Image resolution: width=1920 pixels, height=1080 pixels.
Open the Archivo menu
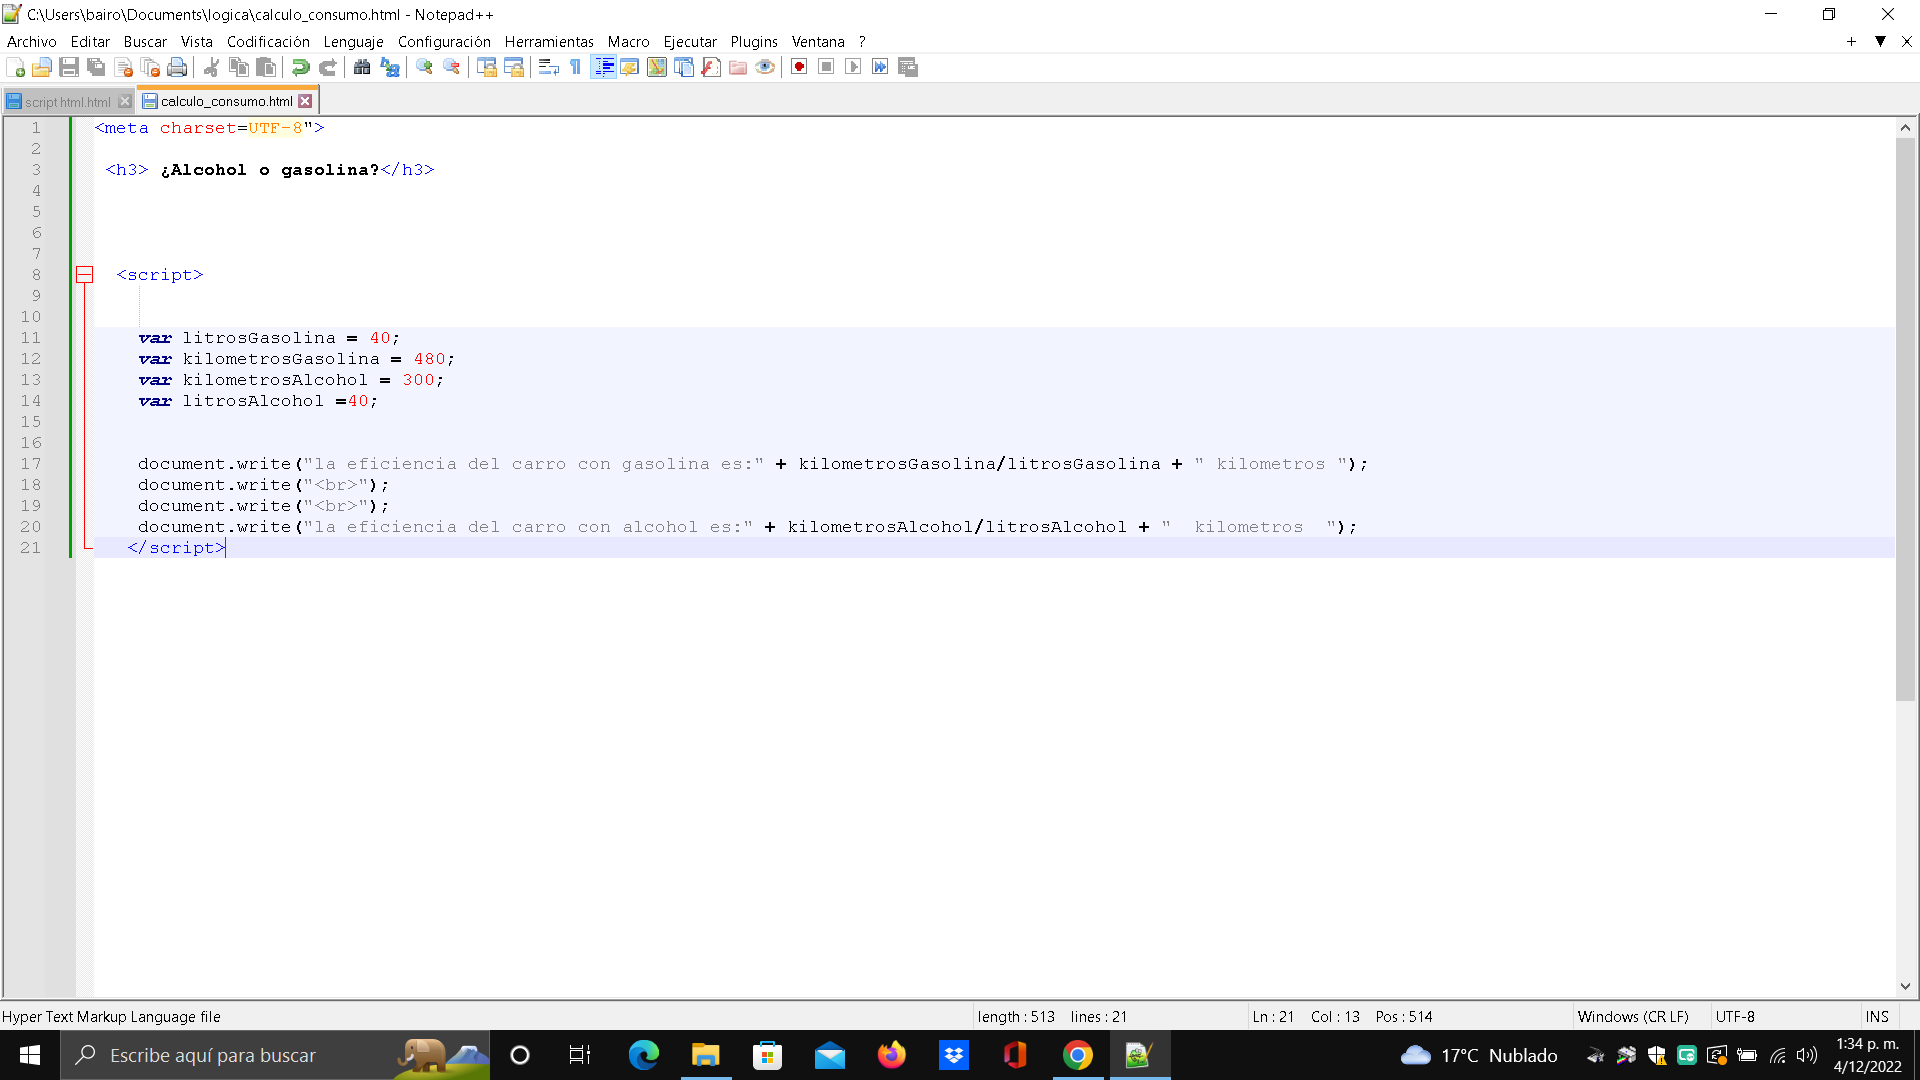click(x=31, y=42)
